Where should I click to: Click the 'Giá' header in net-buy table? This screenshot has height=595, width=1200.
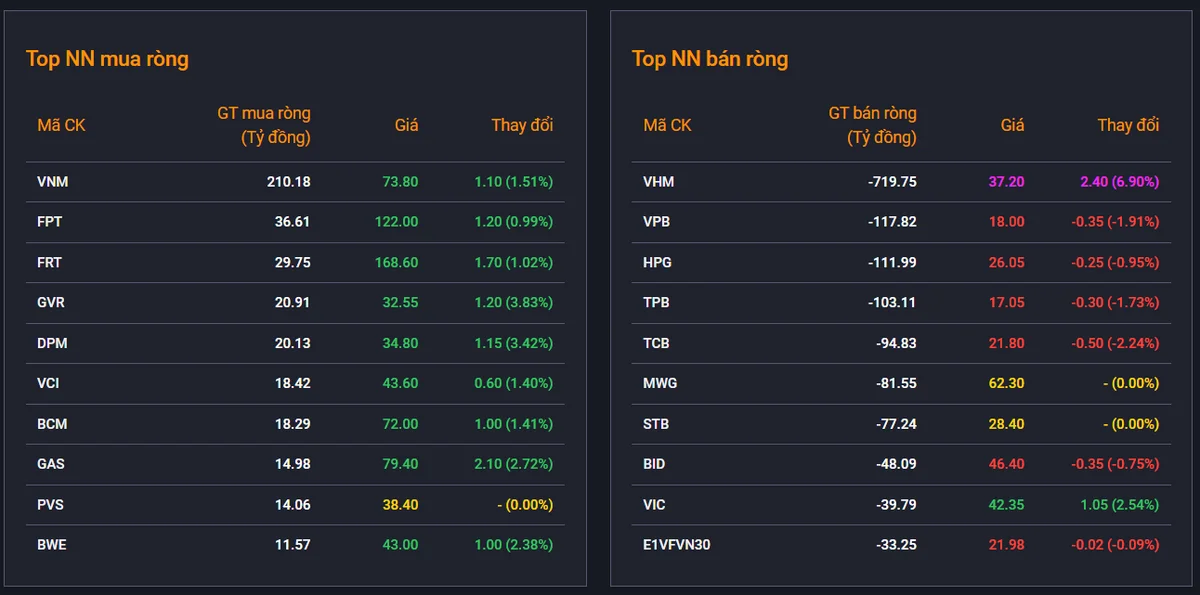[x=406, y=126]
